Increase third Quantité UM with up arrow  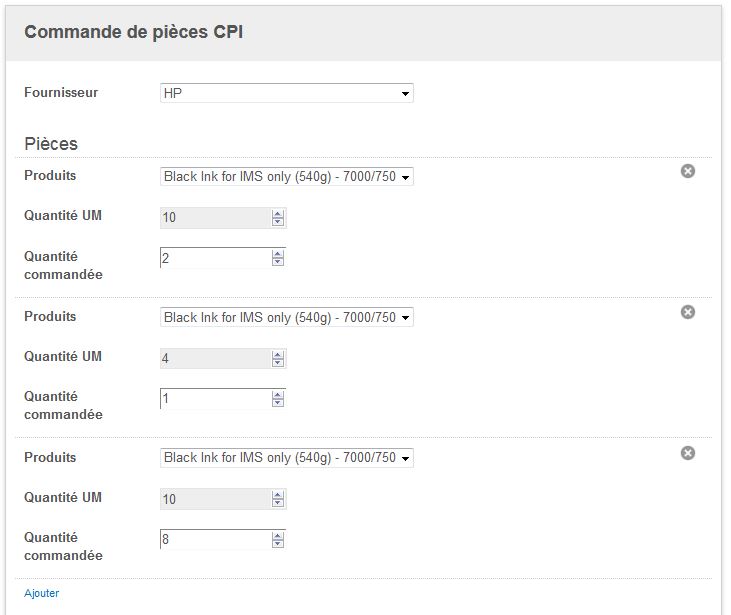(x=278, y=494)
